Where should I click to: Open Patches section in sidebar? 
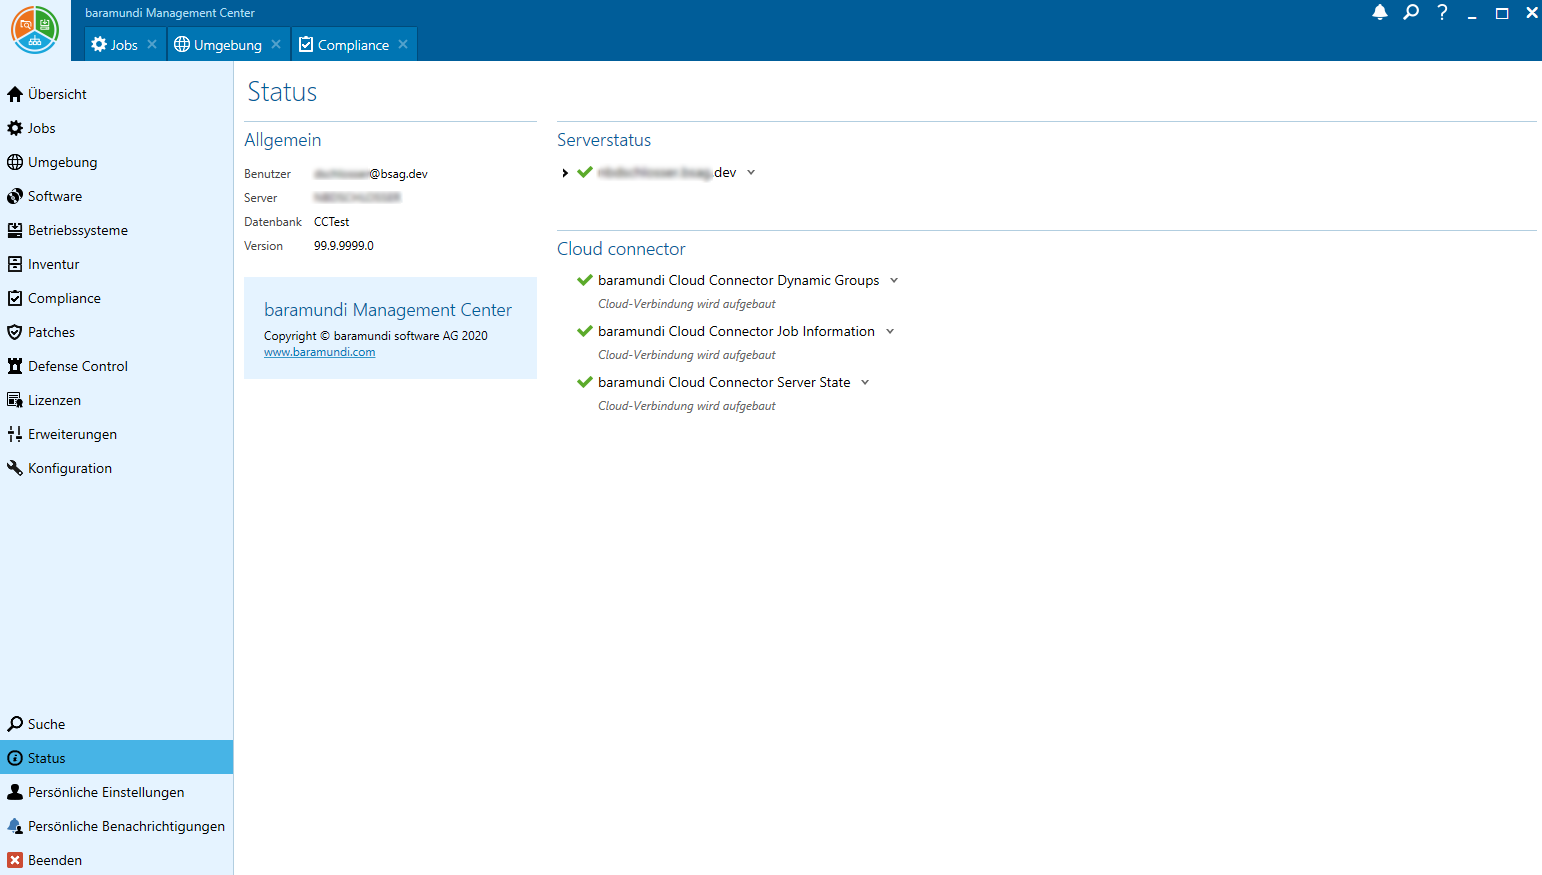(x=51, y=332)
